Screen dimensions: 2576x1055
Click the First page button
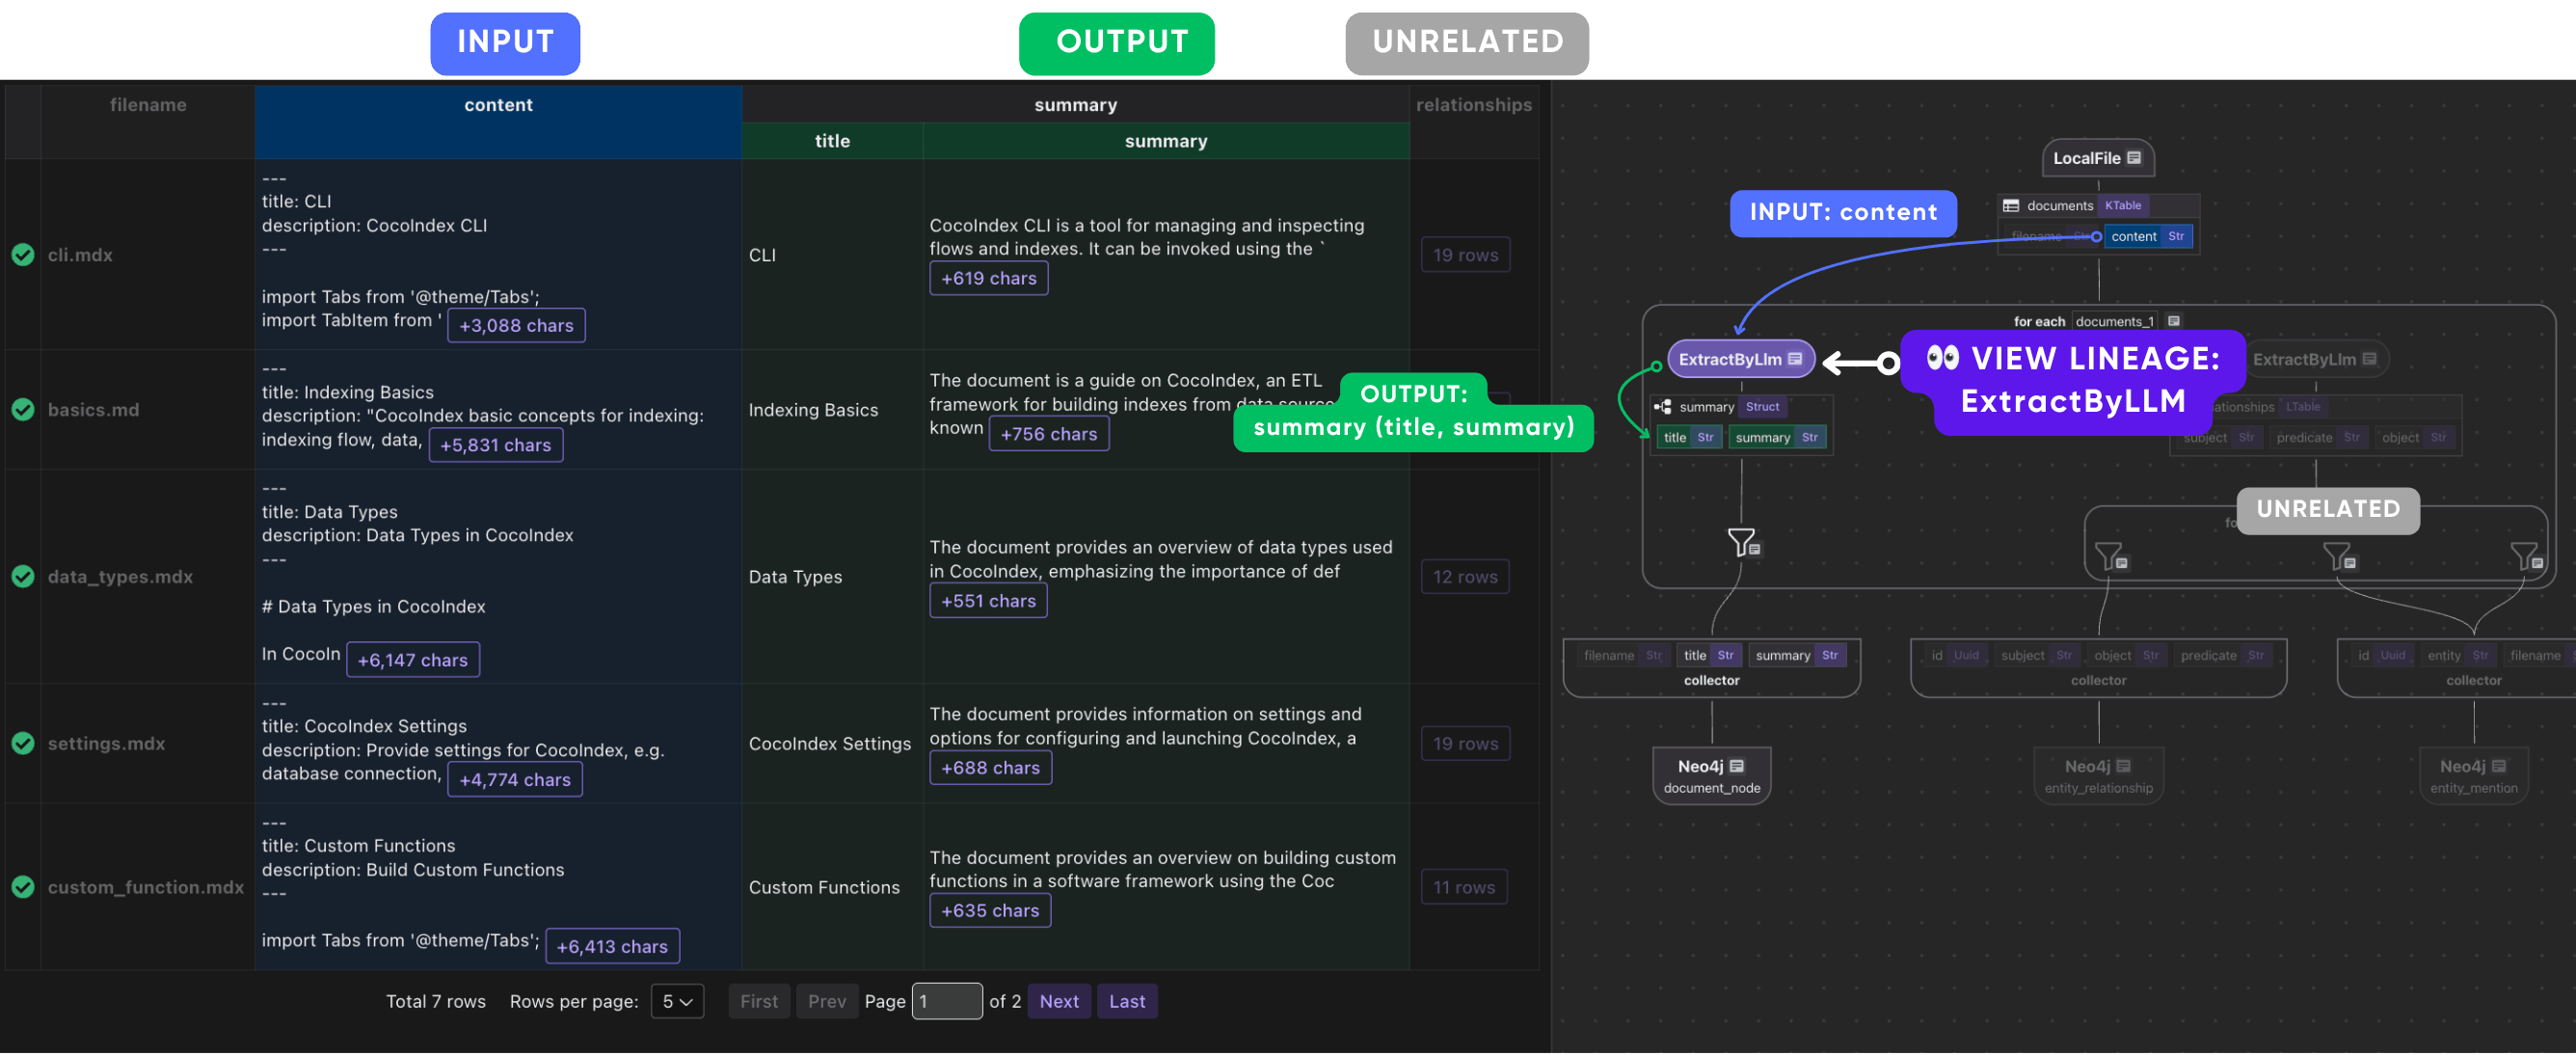(759, 1003)
